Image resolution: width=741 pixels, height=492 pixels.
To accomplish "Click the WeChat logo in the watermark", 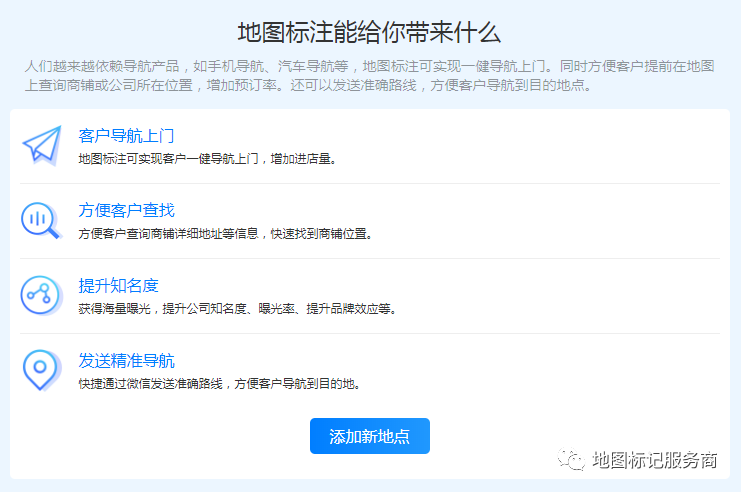I will point(571,460).
